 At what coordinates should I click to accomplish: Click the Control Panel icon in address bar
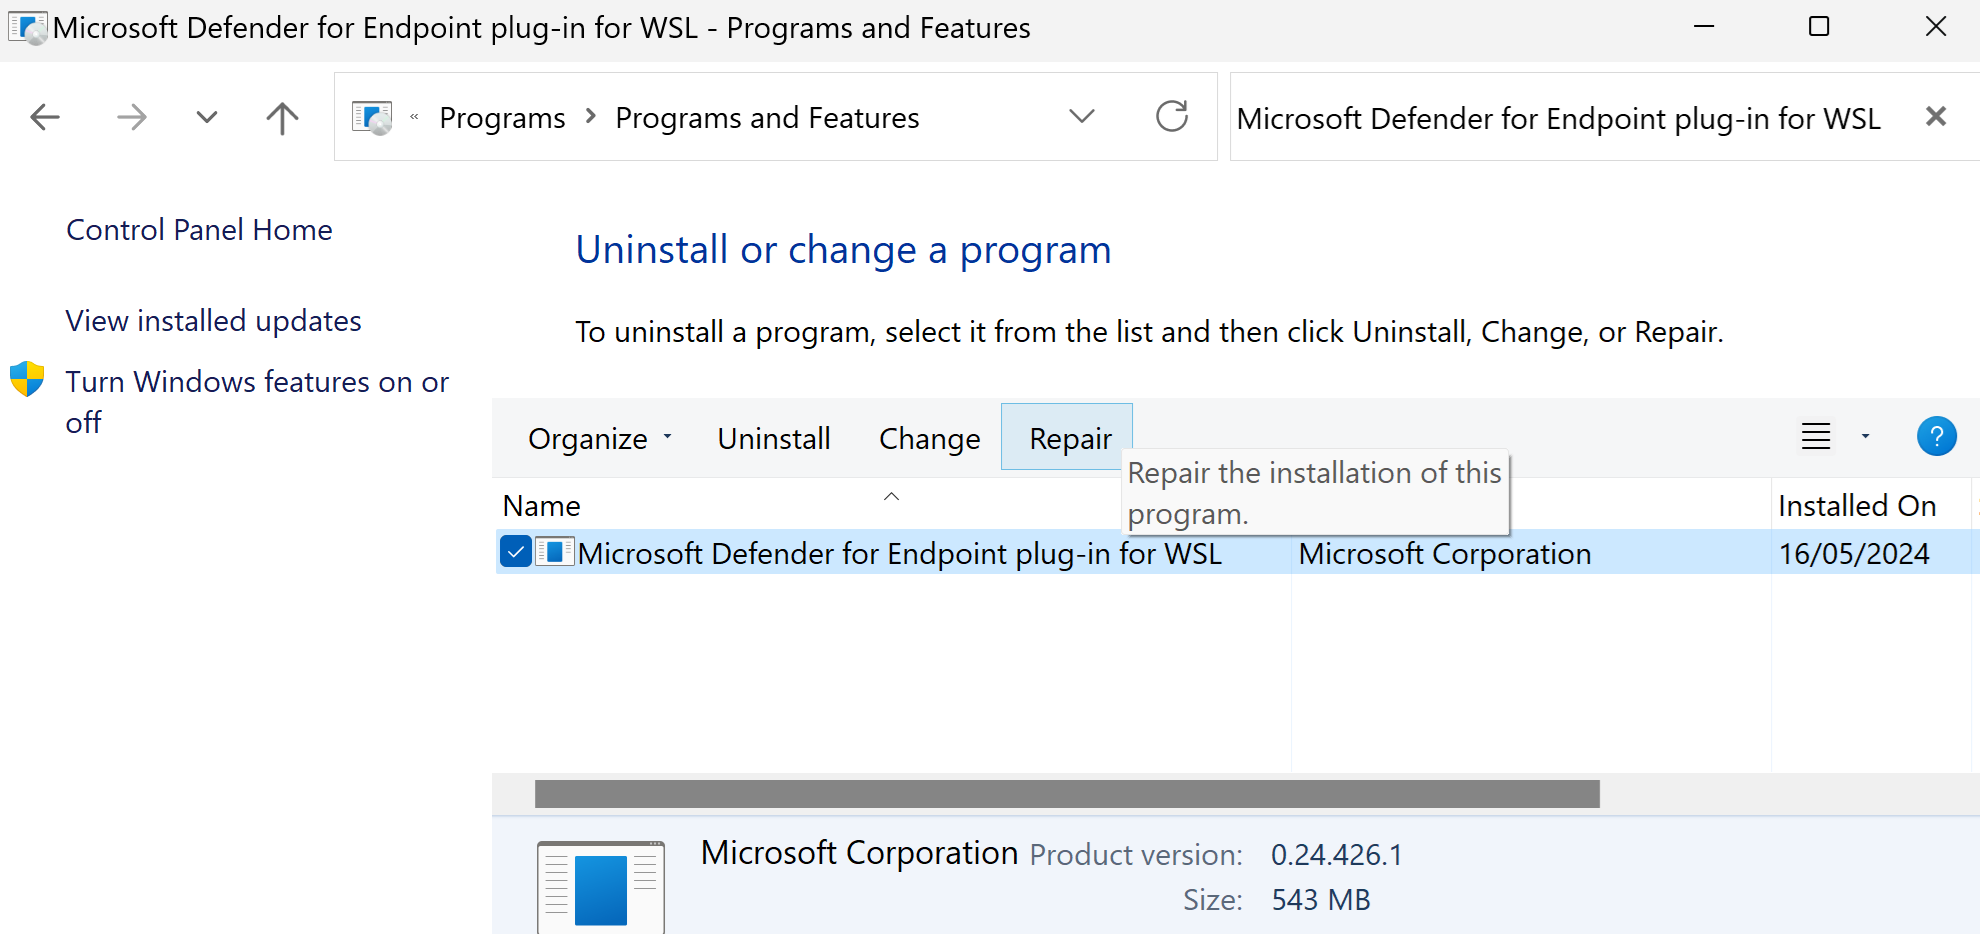tap(372, 118)
